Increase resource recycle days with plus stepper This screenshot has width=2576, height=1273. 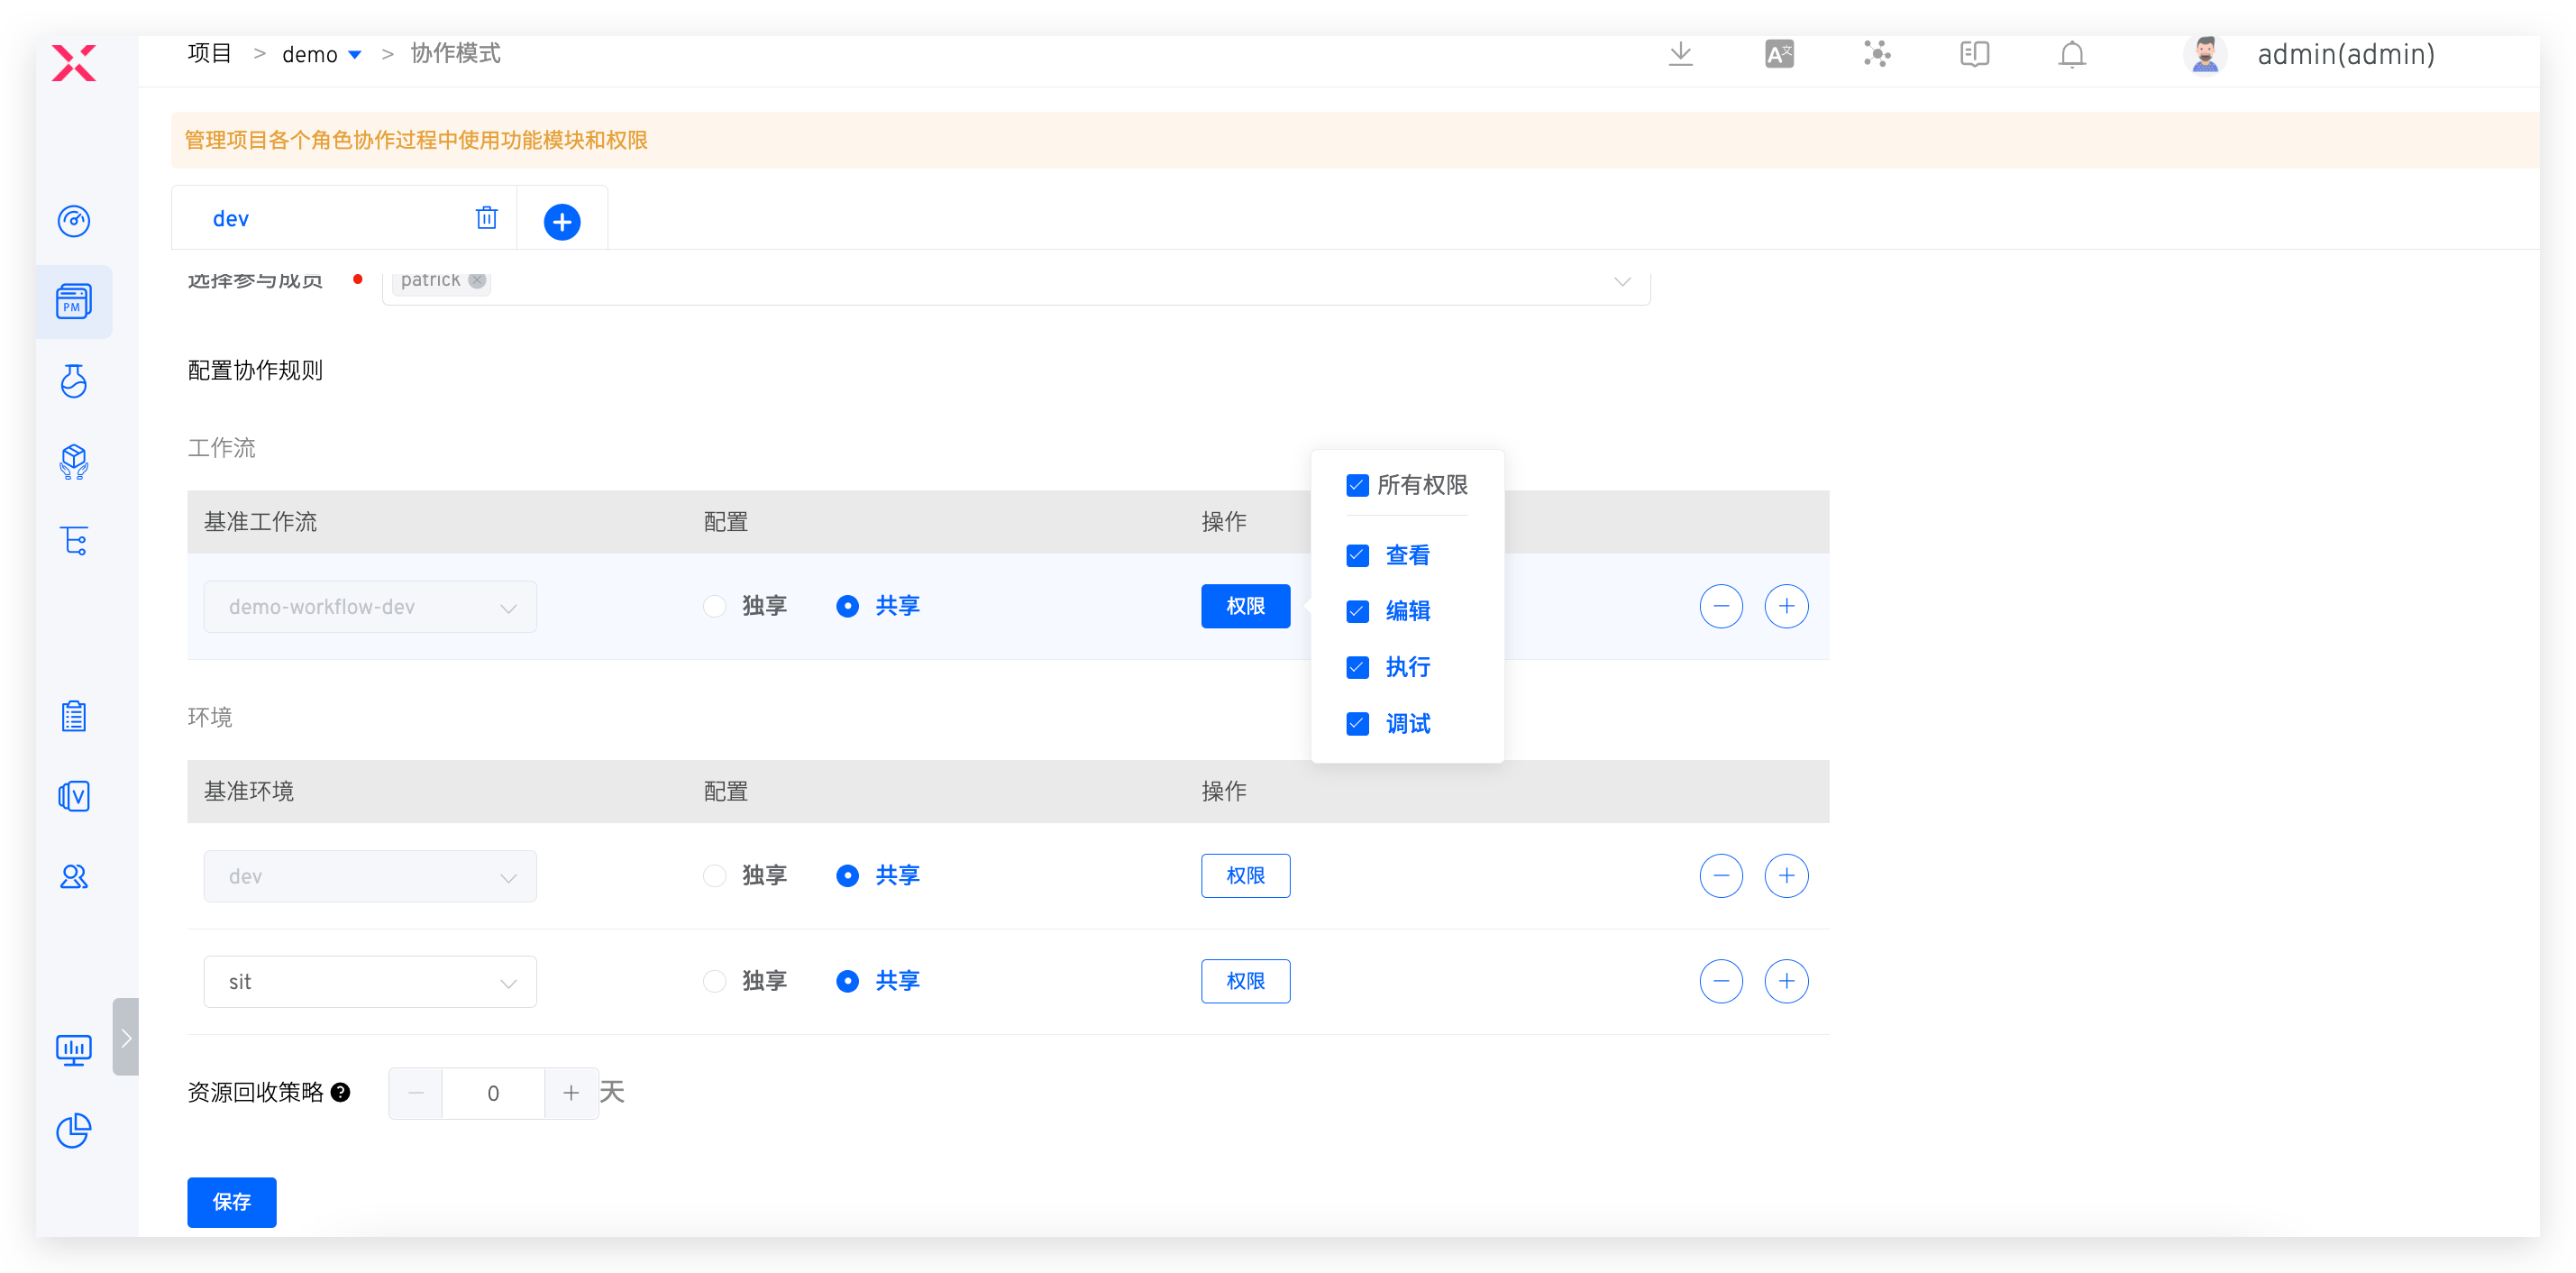tap(571, 1093)
